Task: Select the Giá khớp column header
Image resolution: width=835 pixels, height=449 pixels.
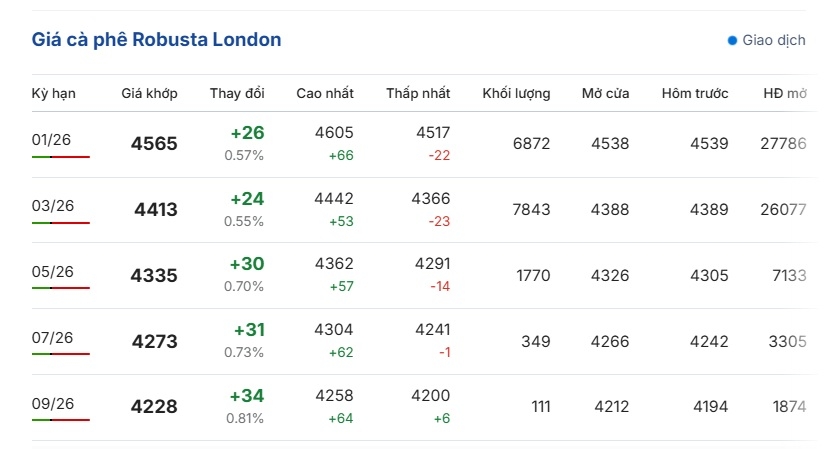Action: 150,94
